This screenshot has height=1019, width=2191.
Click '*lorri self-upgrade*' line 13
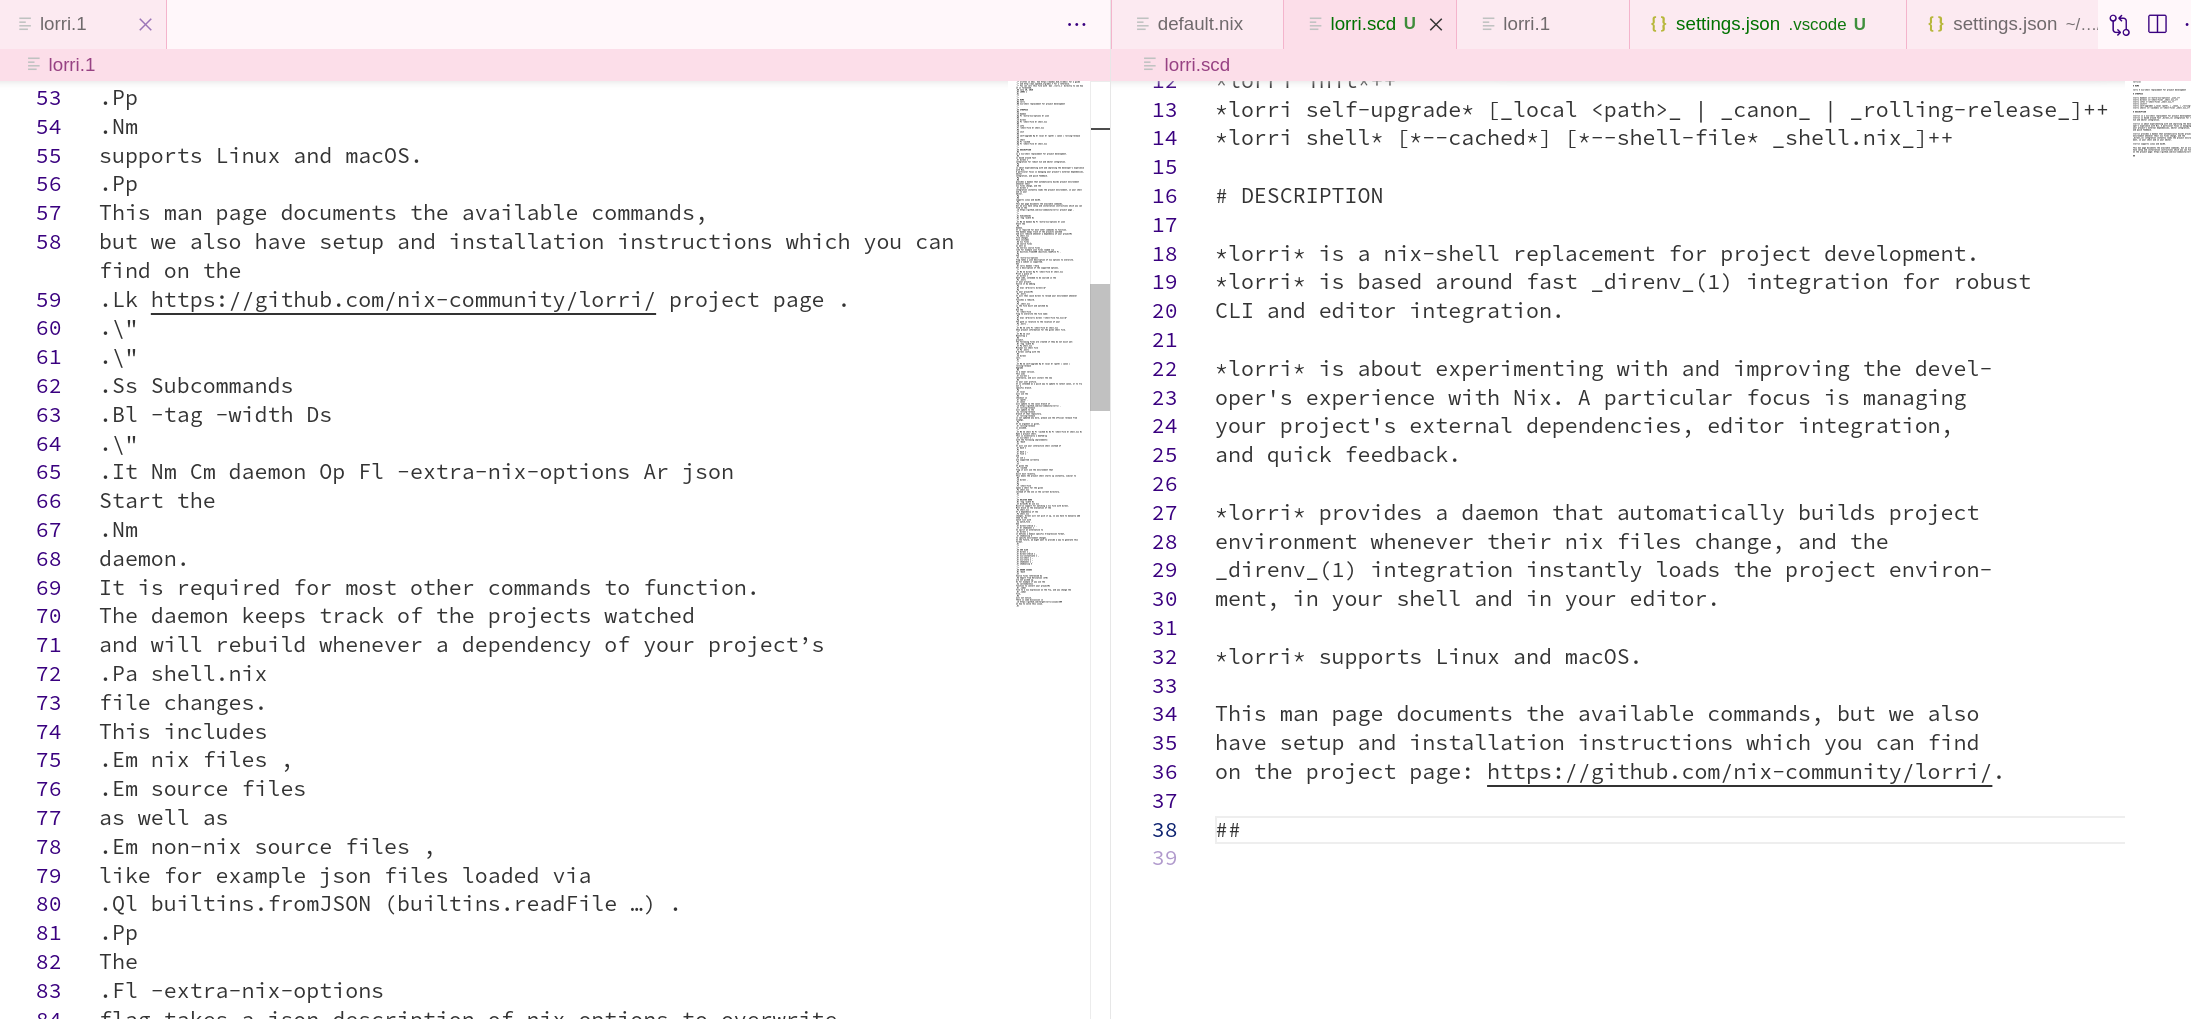pos(1661,110)
